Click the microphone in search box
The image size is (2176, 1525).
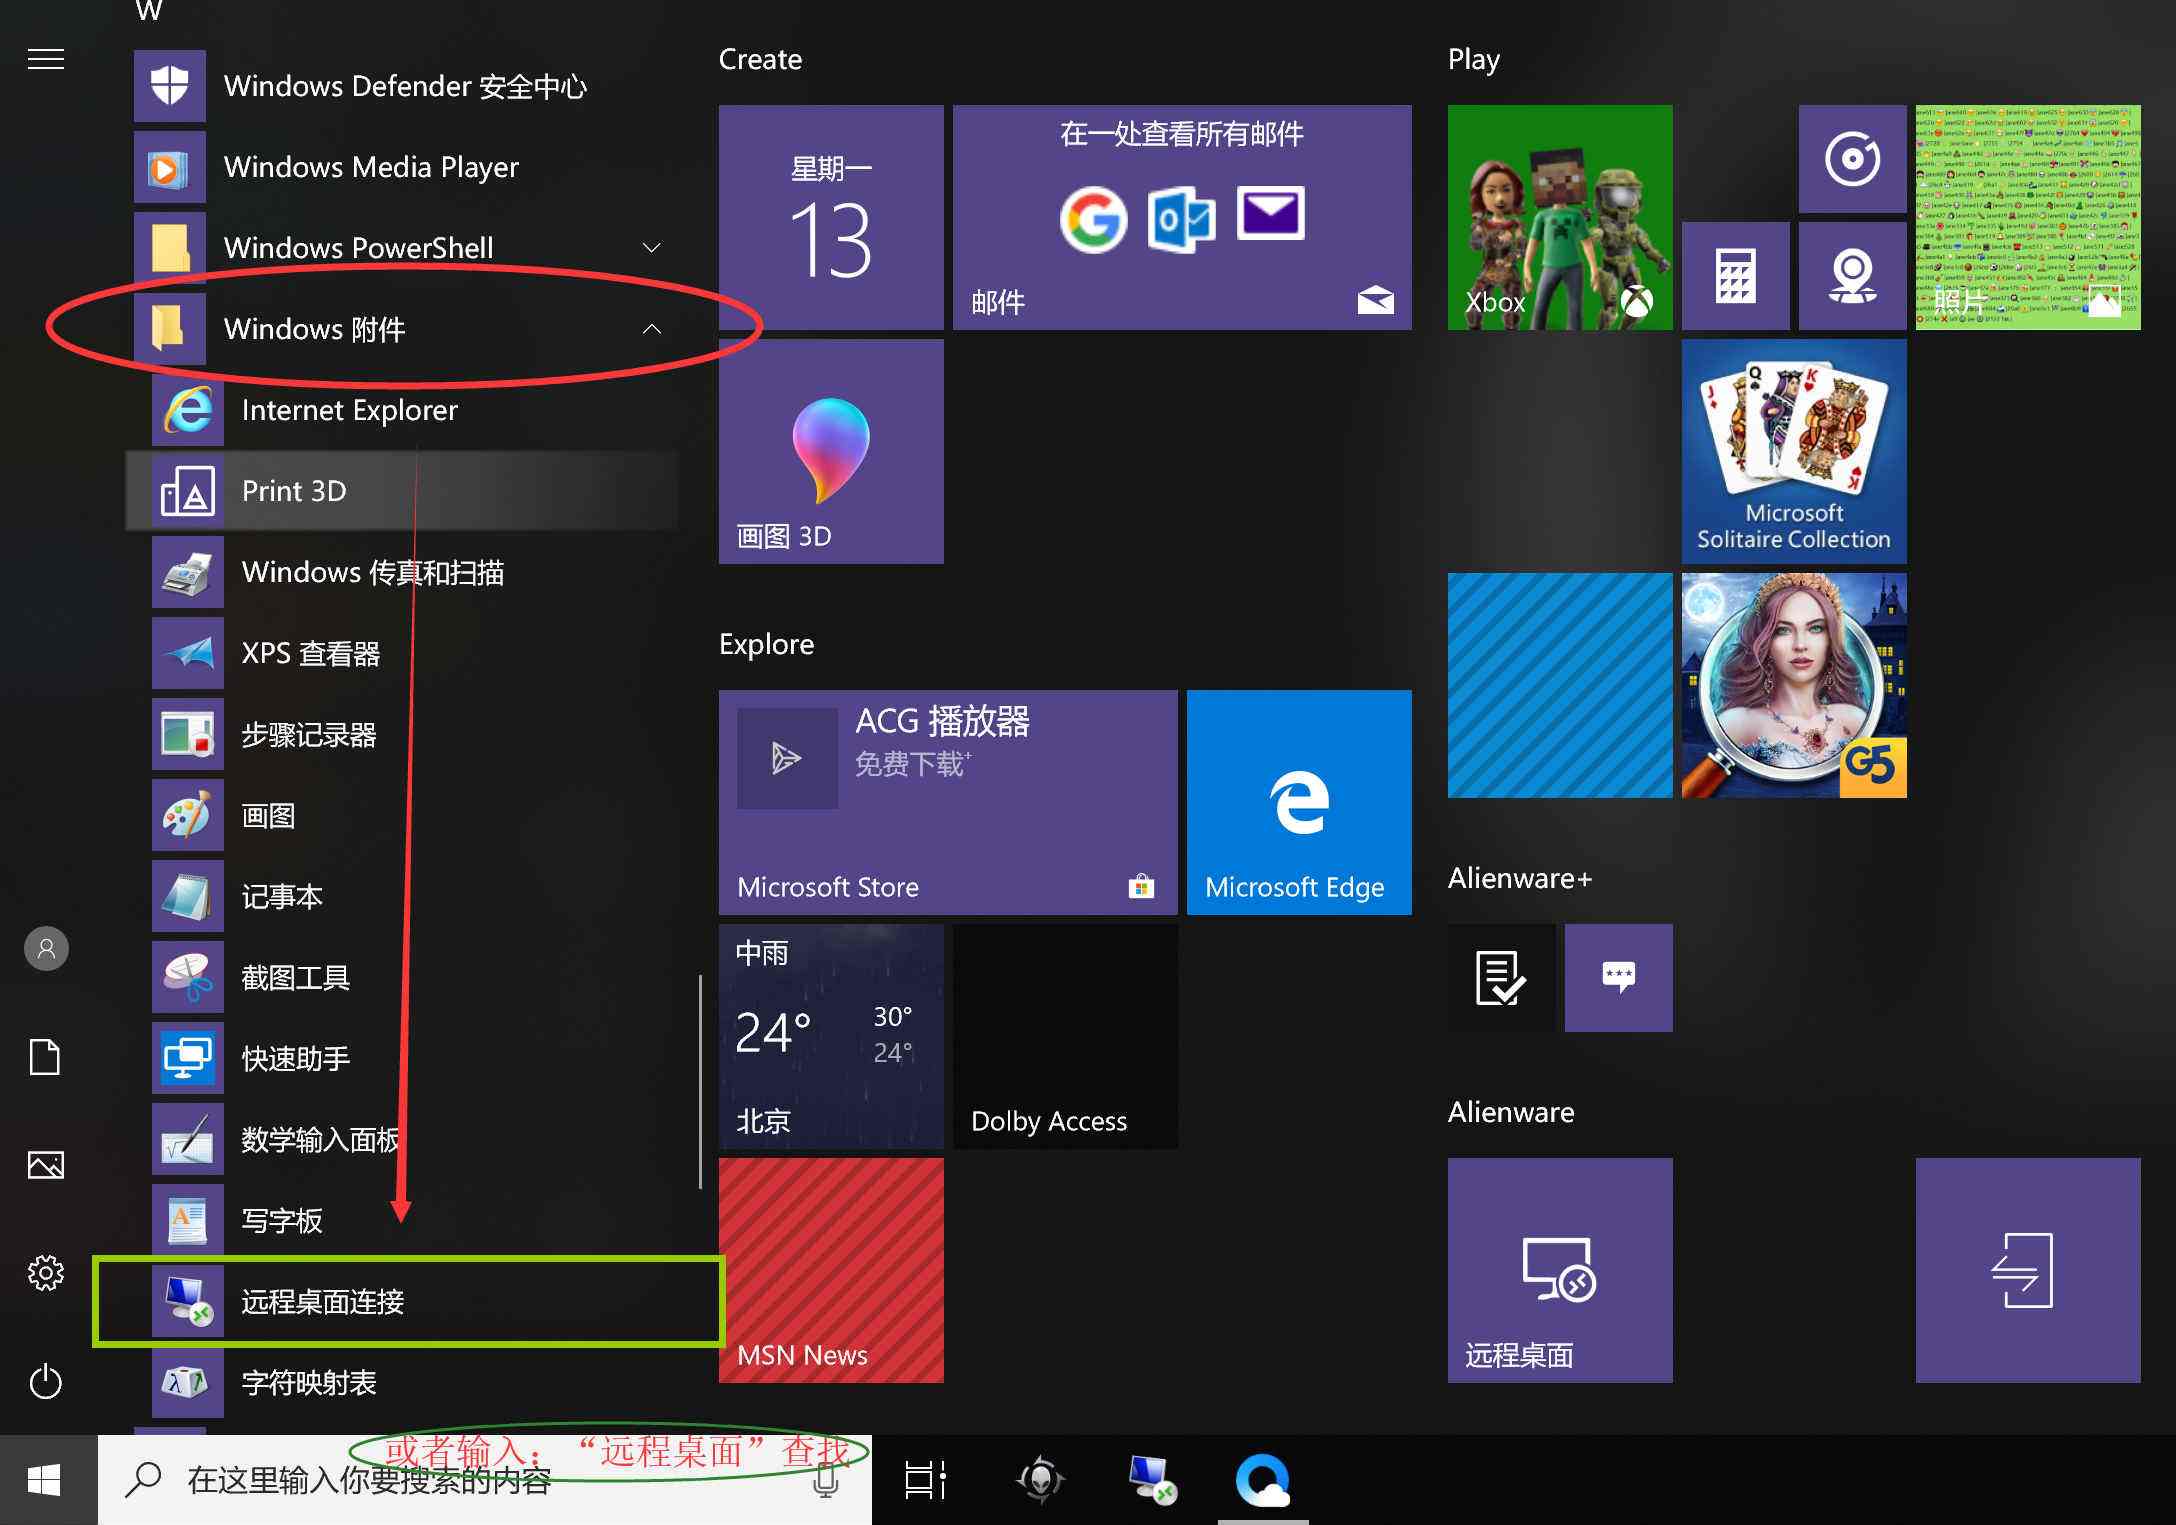pyautogui.click(x=825, y=1480)
